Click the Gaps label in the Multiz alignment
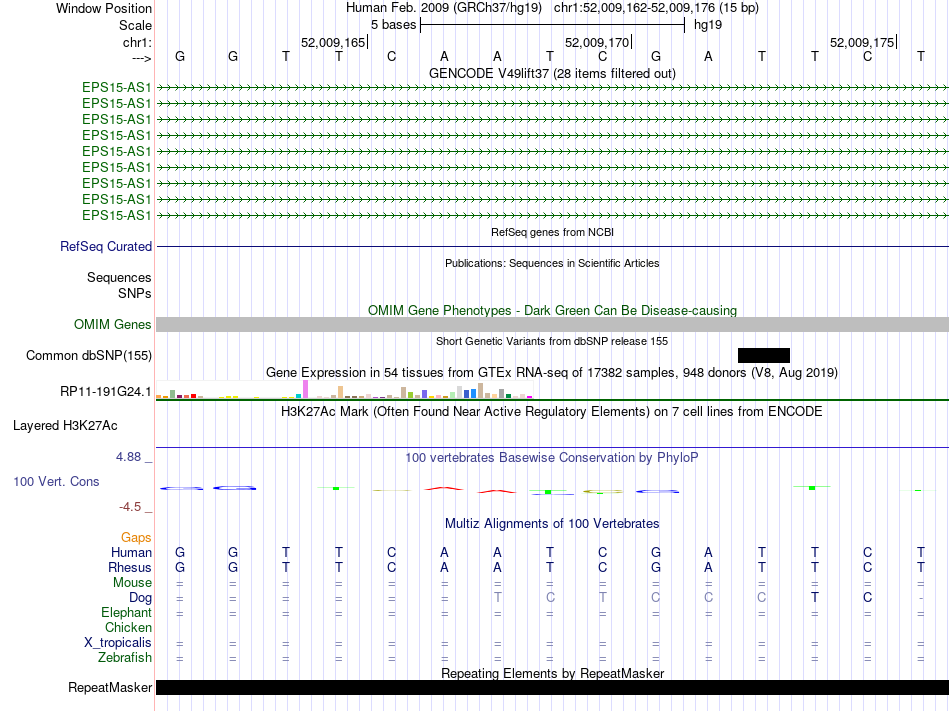 click(x=136, y=538)
